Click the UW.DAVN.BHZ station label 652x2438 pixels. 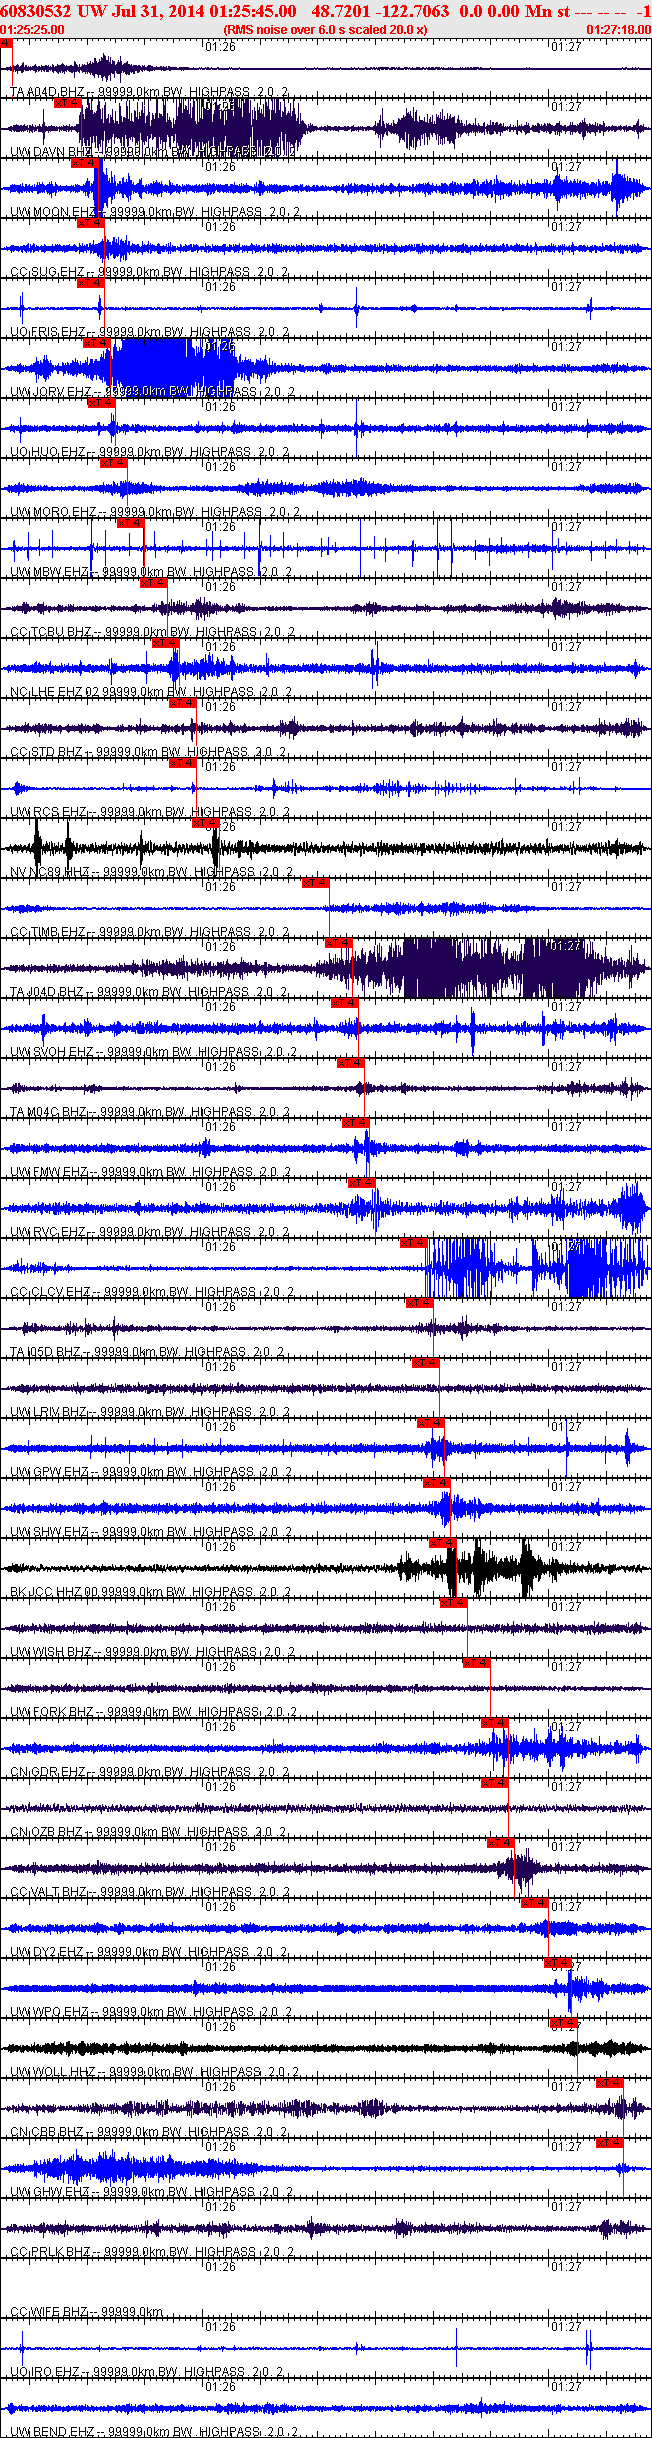coord(51,152)
